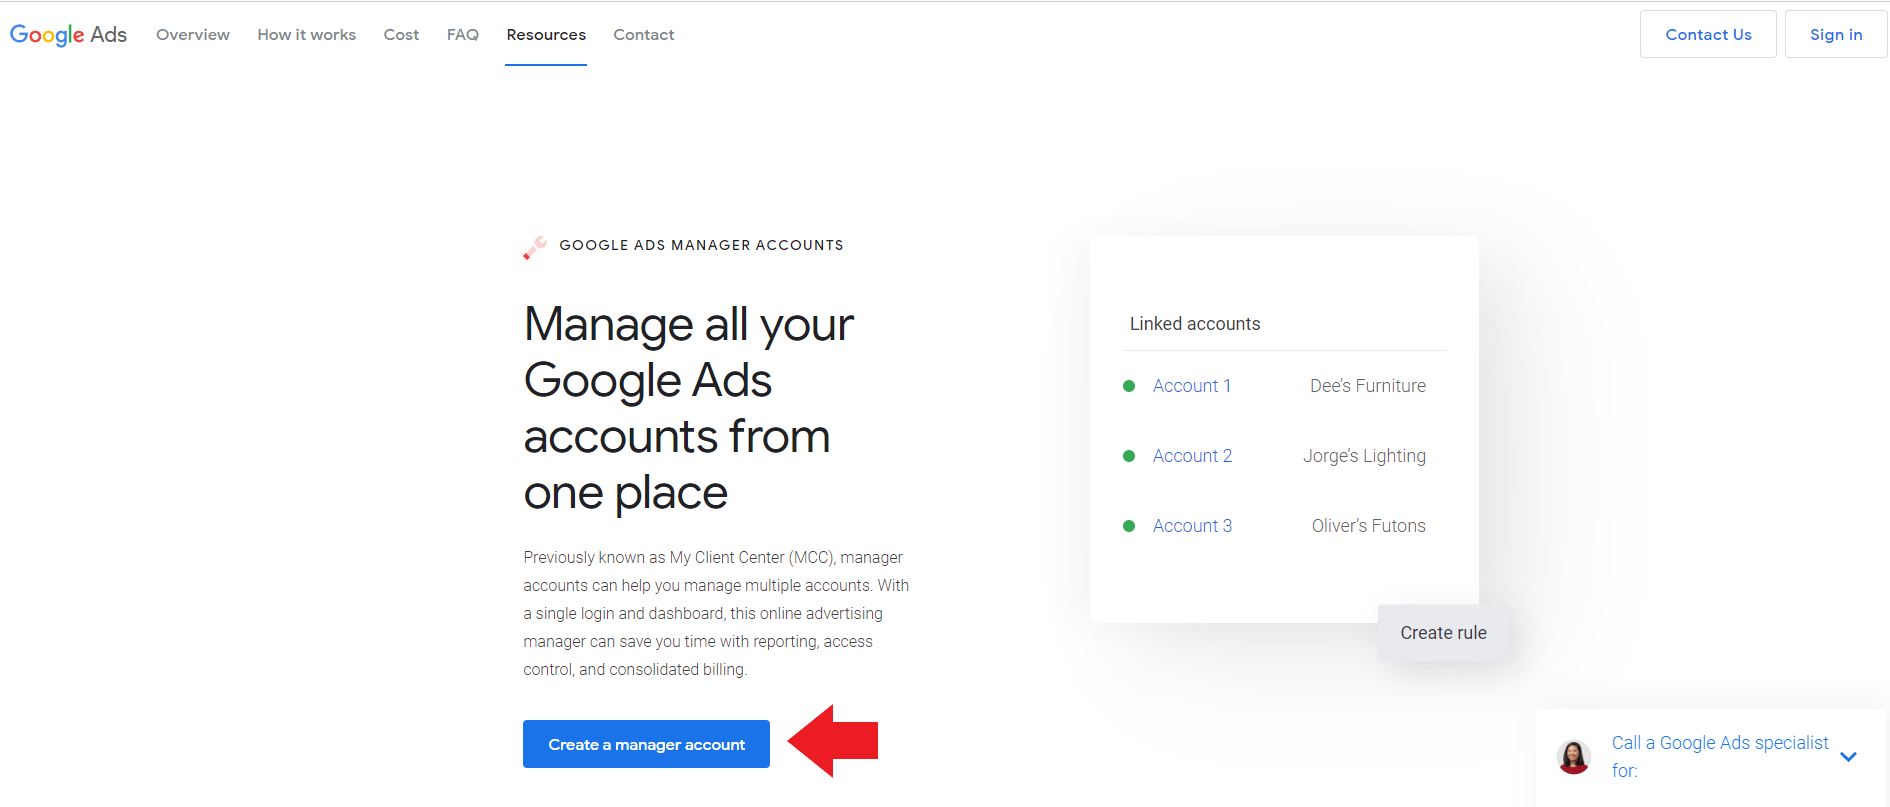
Task: Click GOOGLE ADS MANAGER ACCOUNTS label
Action: 701,245
